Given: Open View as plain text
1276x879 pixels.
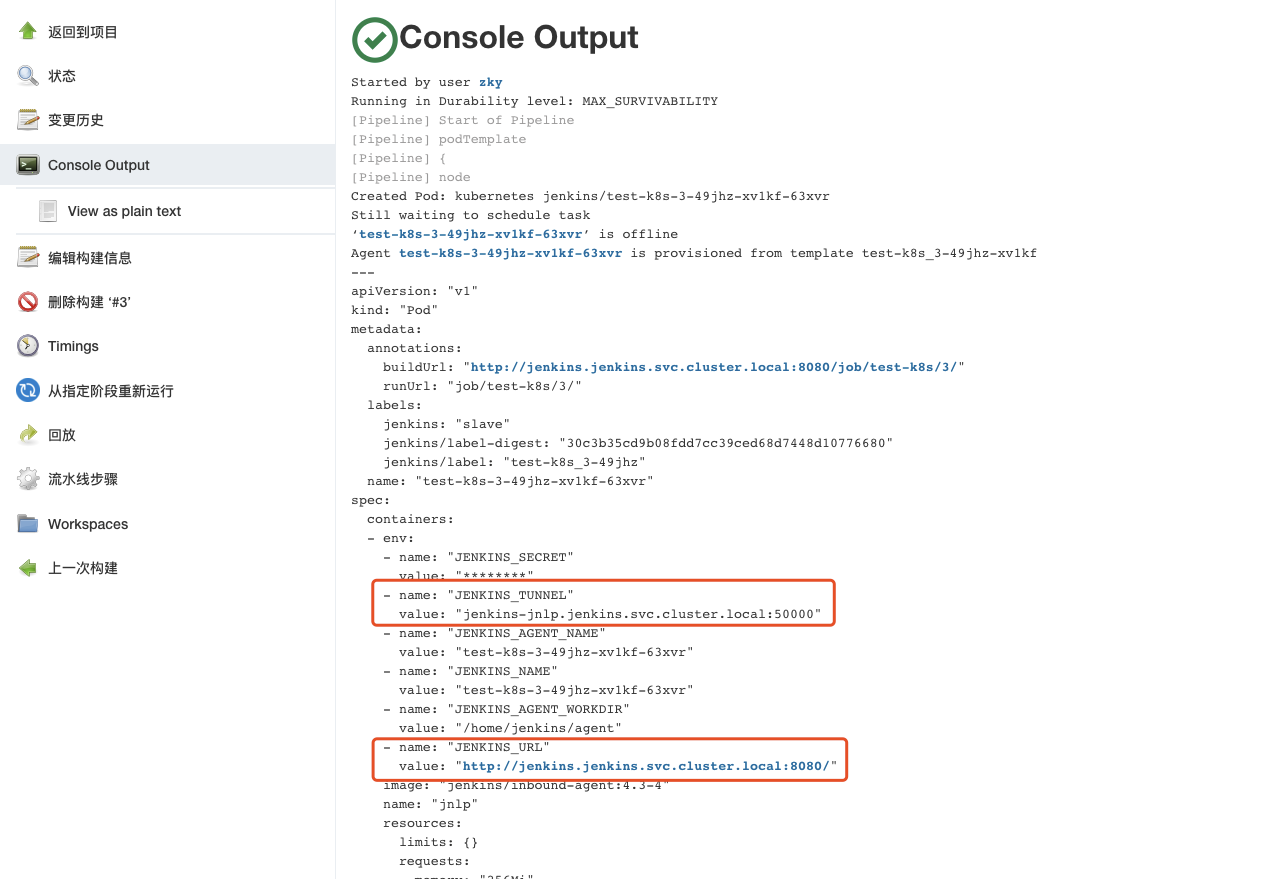Looking at the screenshot, I should pos(124,211).
